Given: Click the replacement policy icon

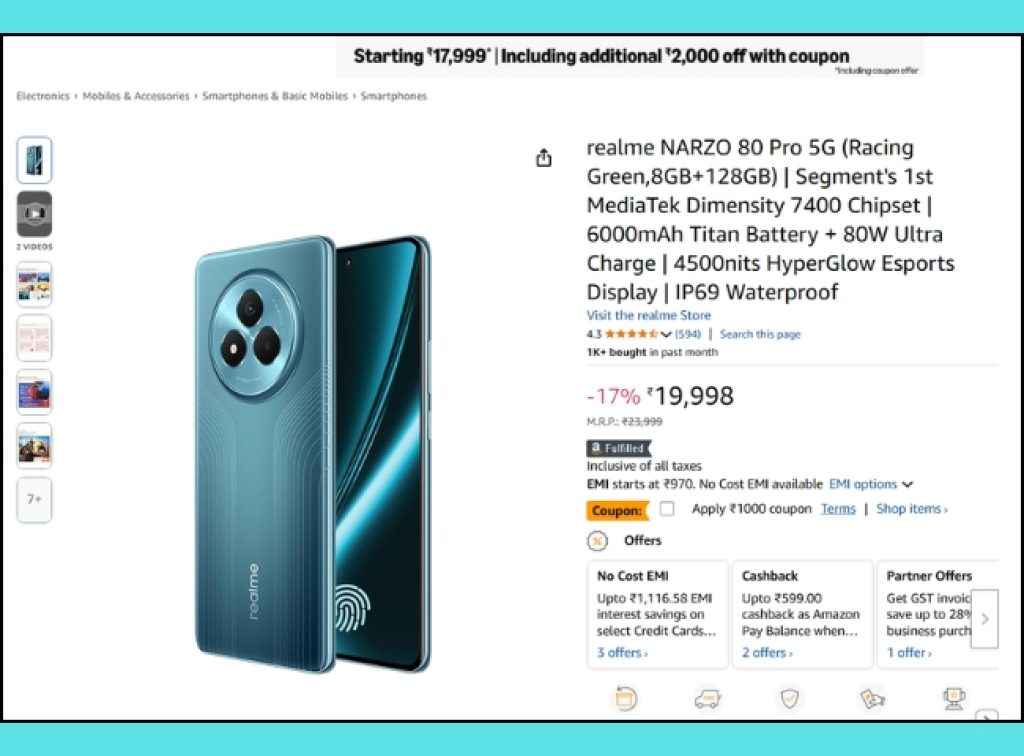Looking at the screenshot, I should coord(627,698).
